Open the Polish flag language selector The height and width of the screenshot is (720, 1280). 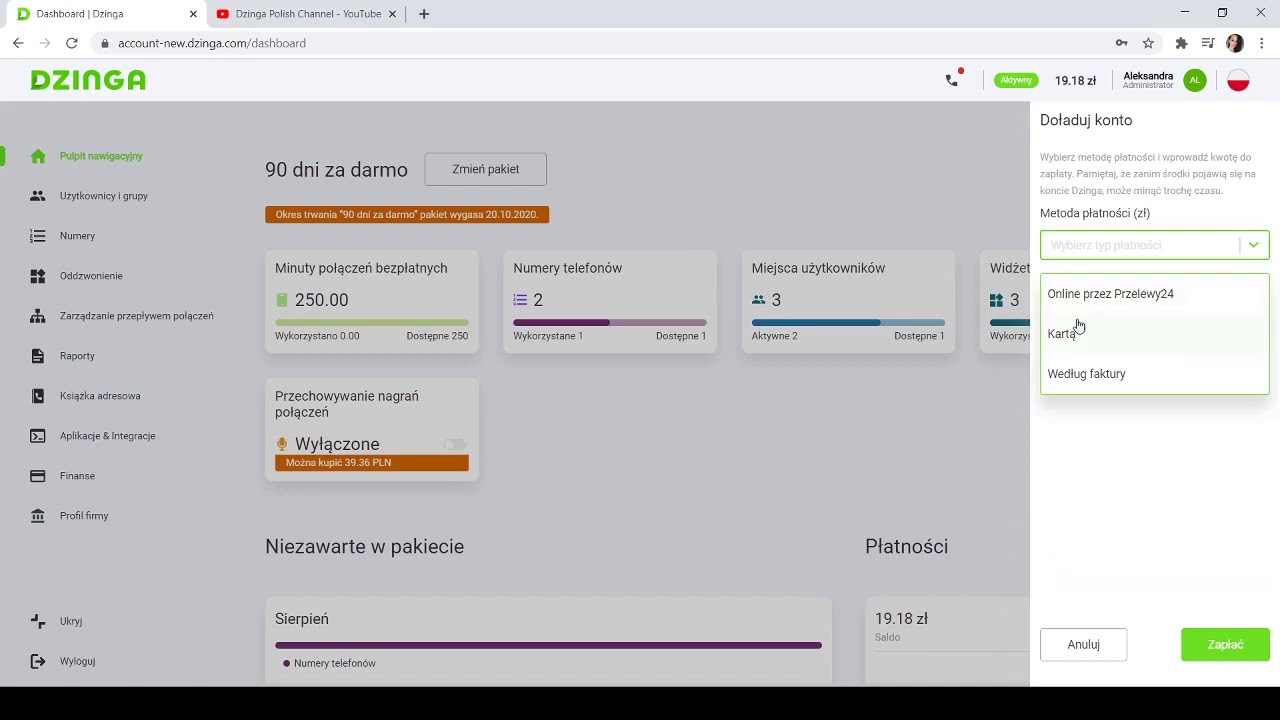1238,80
